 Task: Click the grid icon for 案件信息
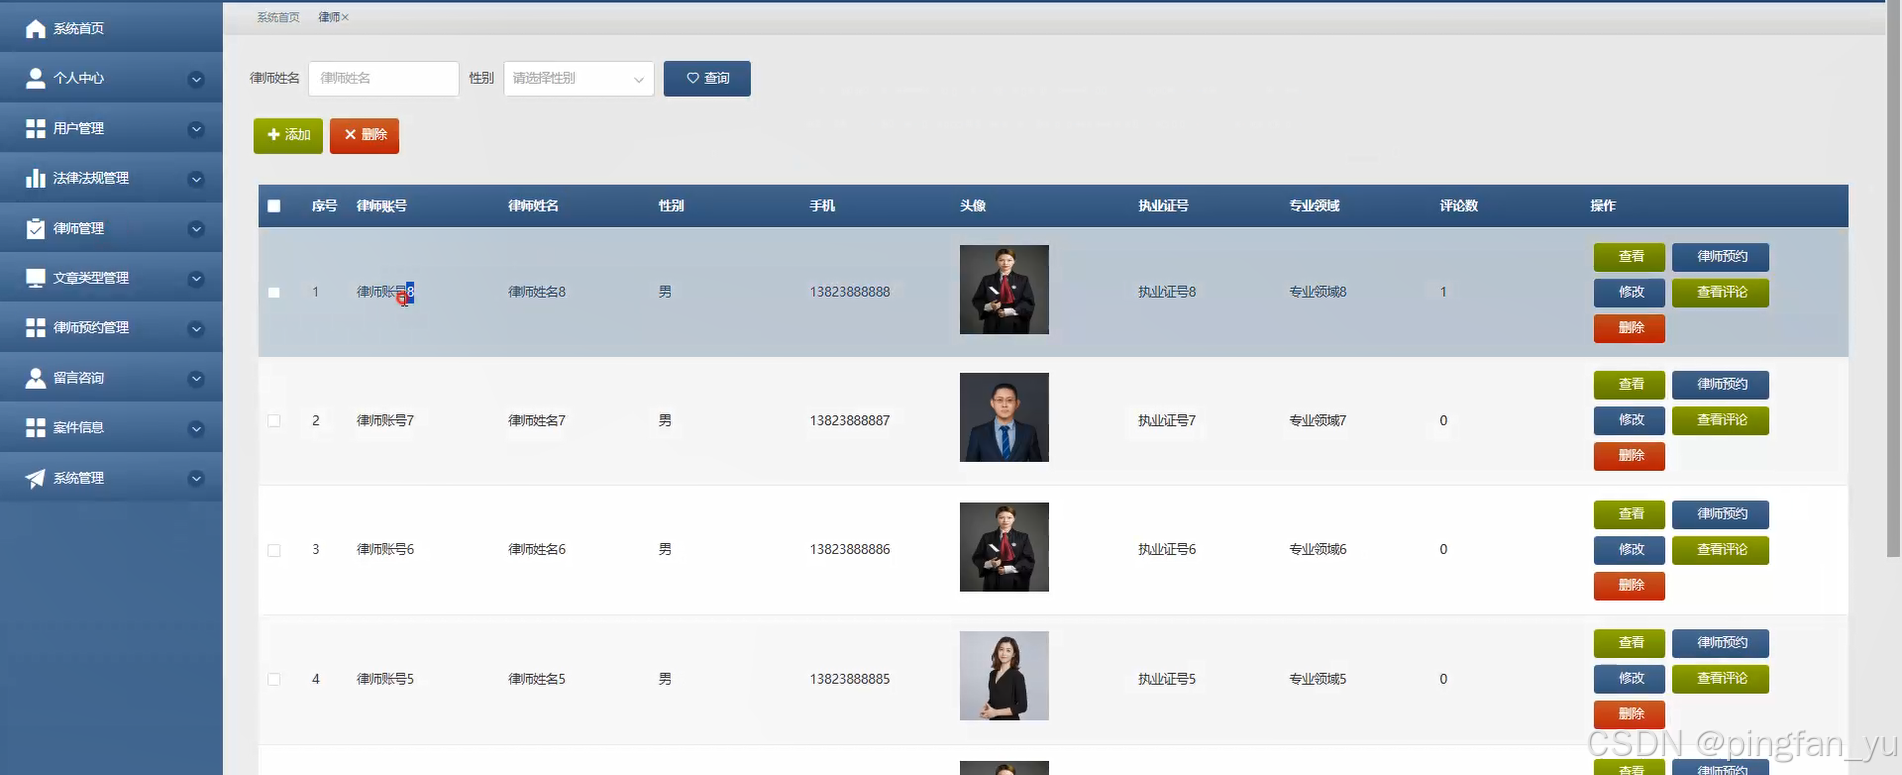click(x=35, y=428)
